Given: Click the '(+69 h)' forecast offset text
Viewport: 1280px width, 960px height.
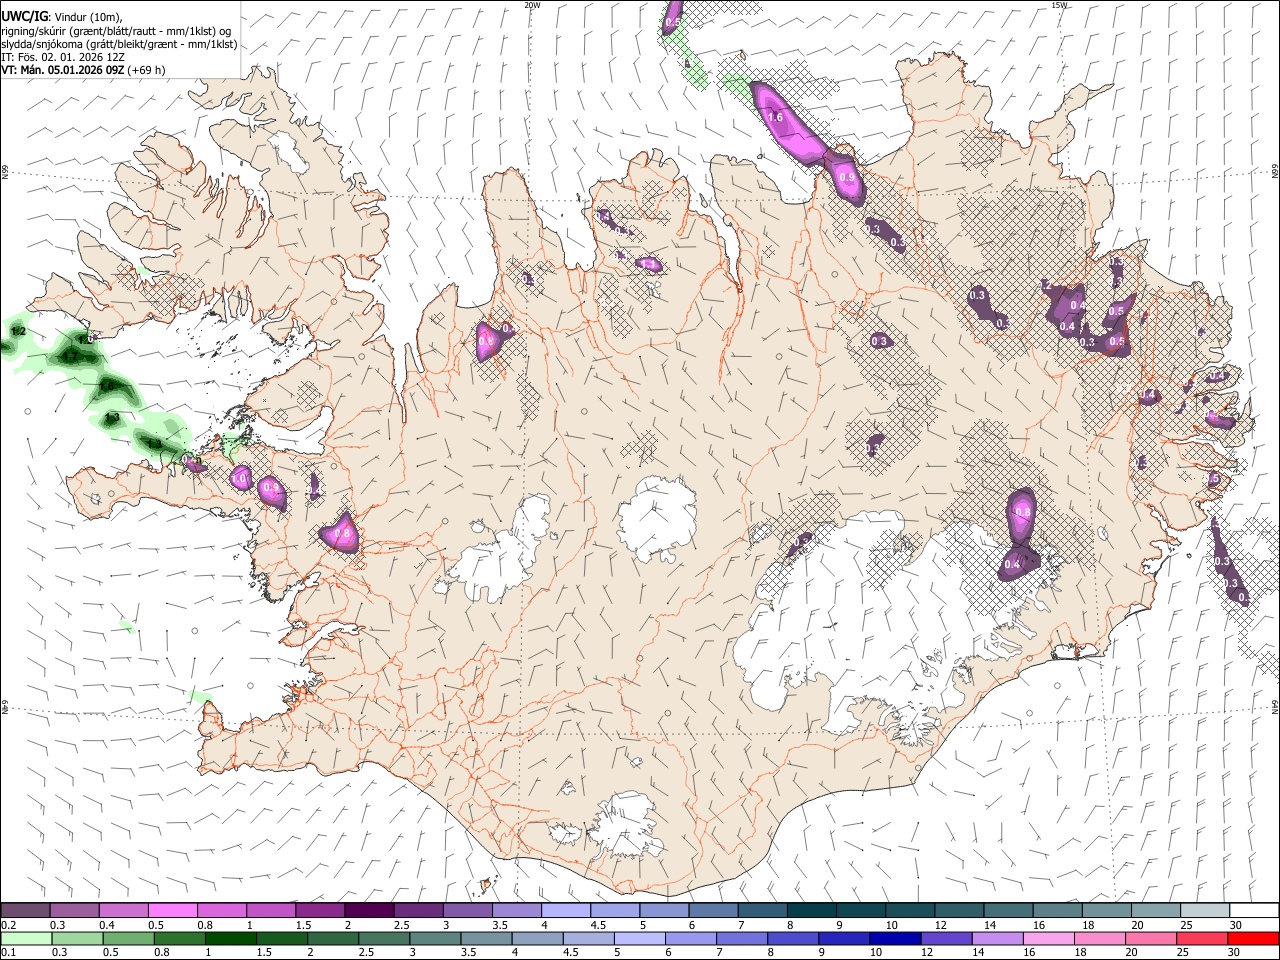Looking at the screenshot, I should (x=147, y=70).
